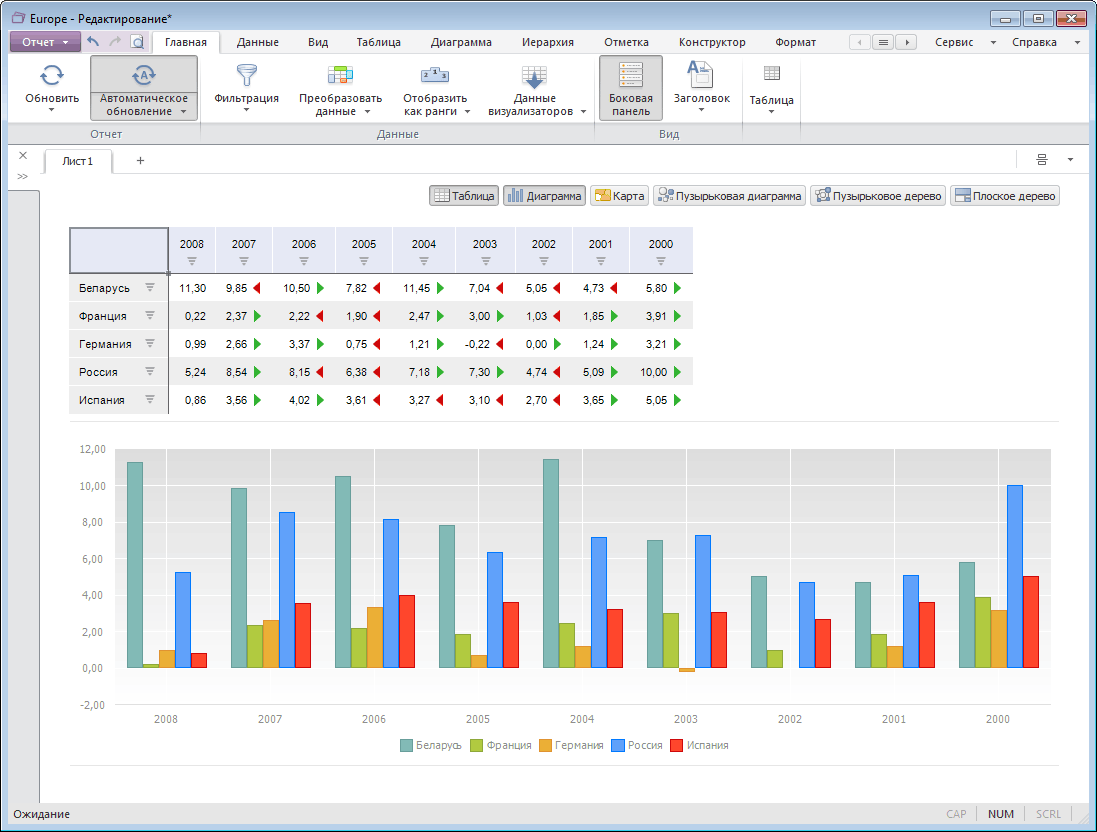1097x832 pixels.
Task: Click the Россия blue legend swatch
Action: tap(617, 745)
